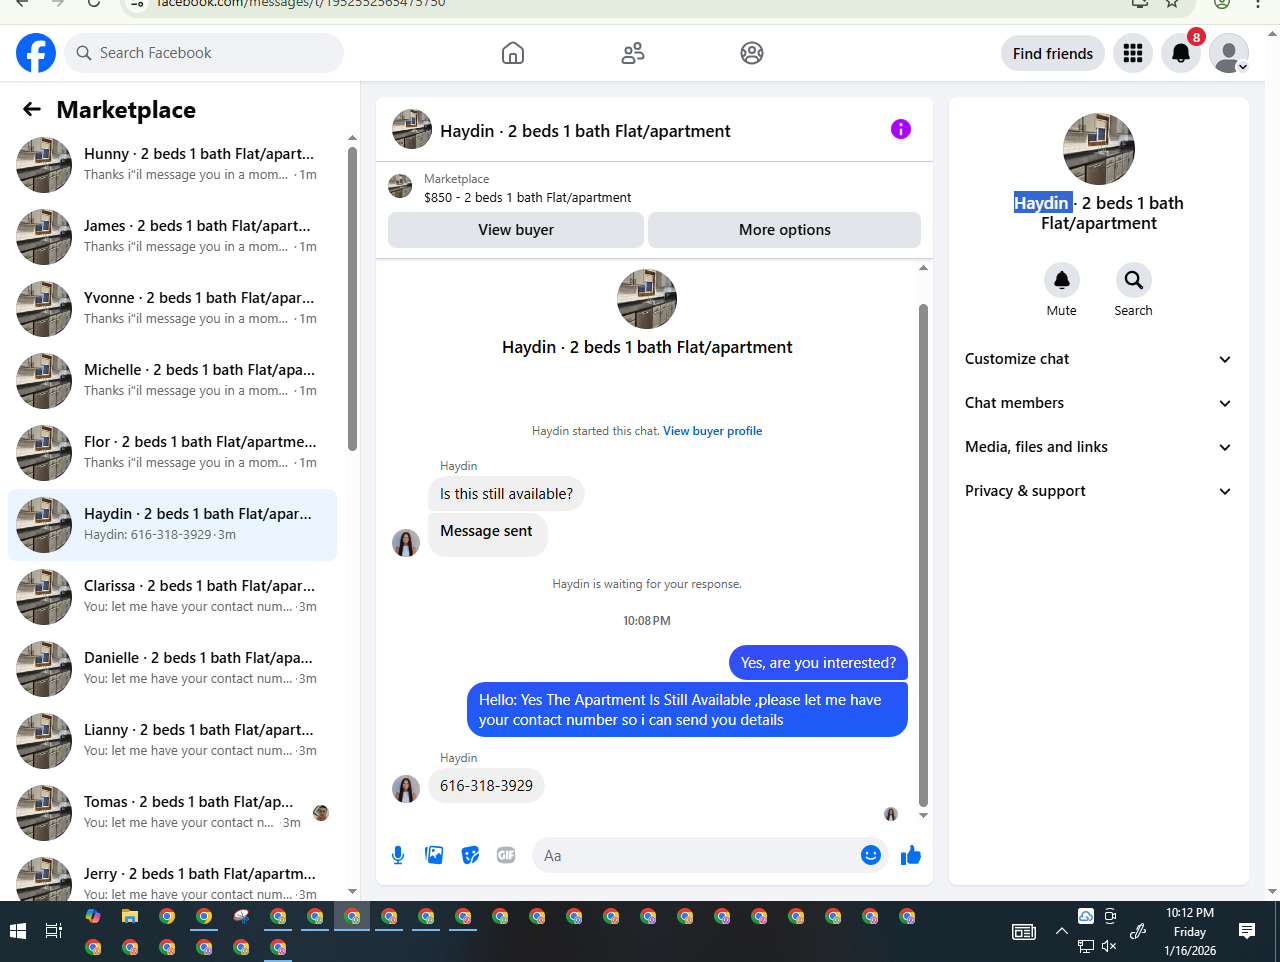Screen dimensions: 1280x962
Task: Expand the Customize chat section
Action: tap(1098, 359)
